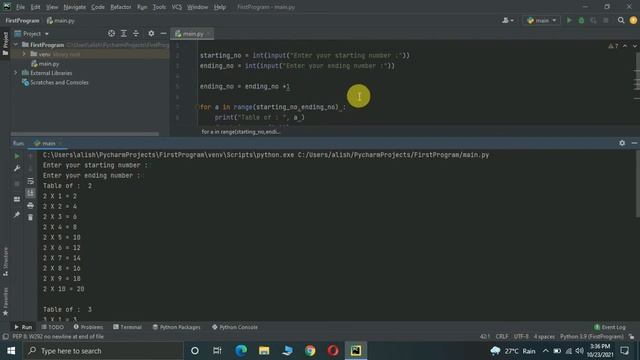
Task: Open Run panel settings gear
Action: (x=622, y=143)
